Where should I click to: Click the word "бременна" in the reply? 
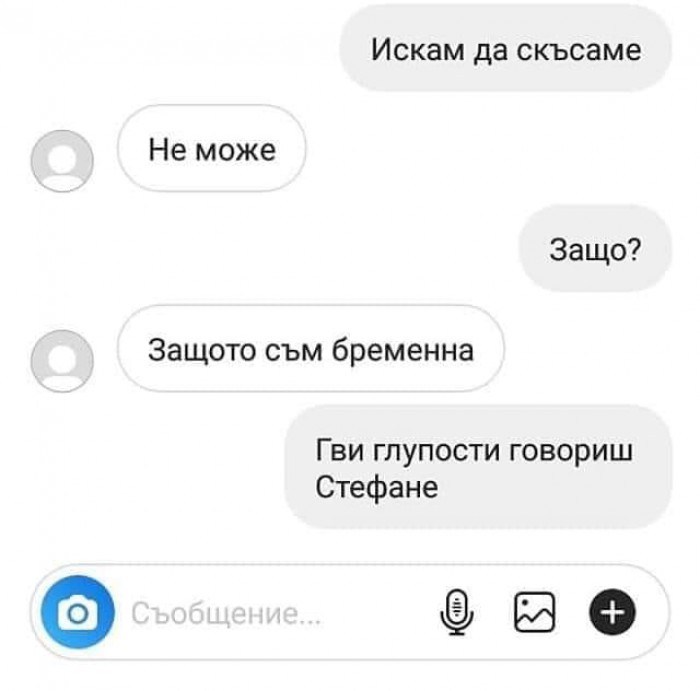(402, 350)
